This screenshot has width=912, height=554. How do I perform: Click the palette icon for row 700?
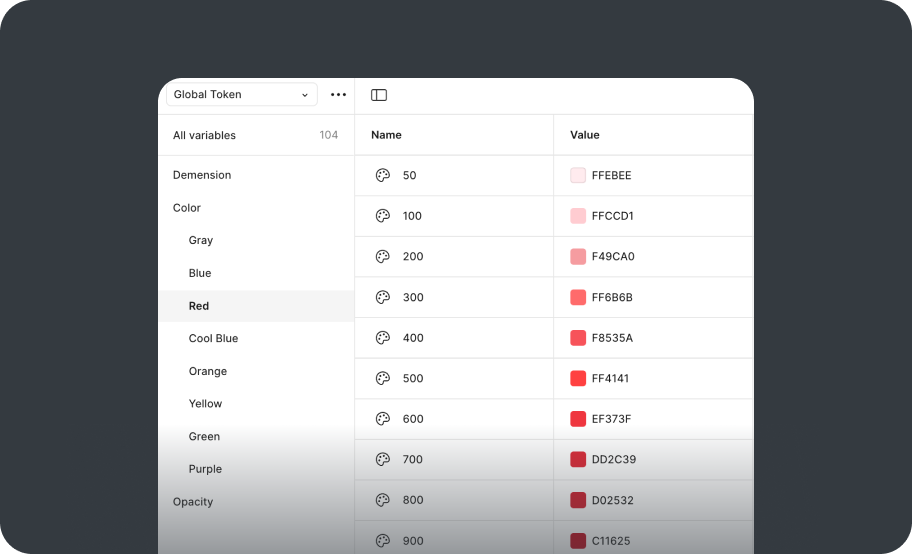coord(382,459)
